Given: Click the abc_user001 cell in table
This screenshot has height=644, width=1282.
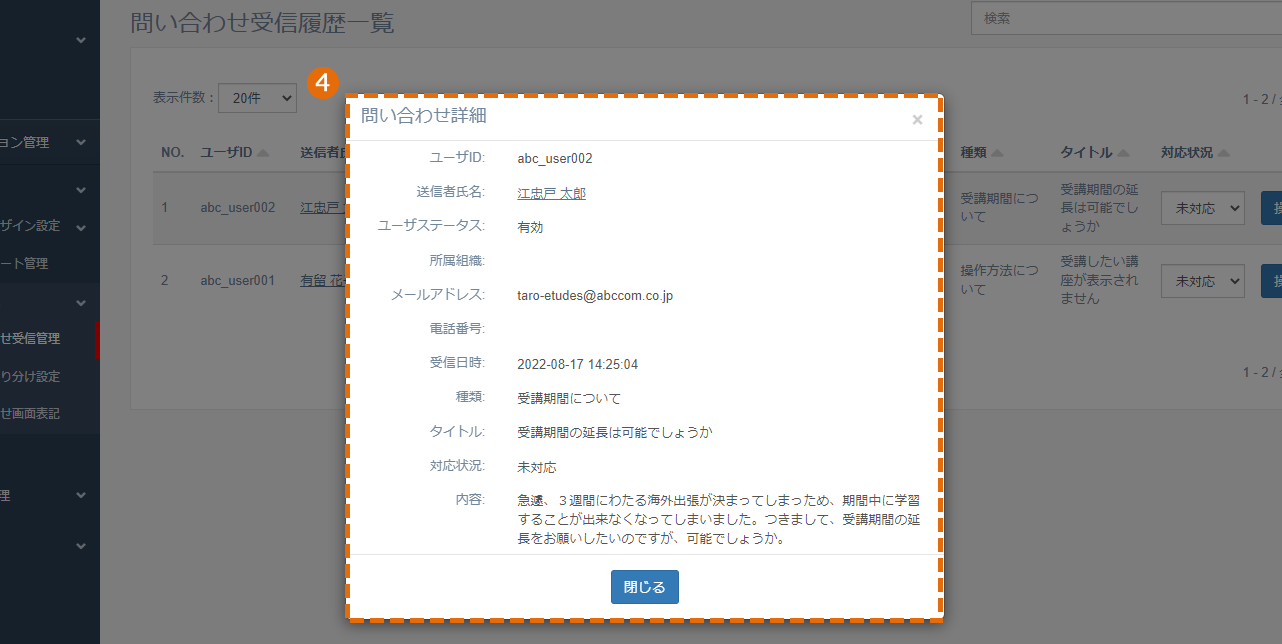Looking at the screenshot, I should tap(237, 281).
